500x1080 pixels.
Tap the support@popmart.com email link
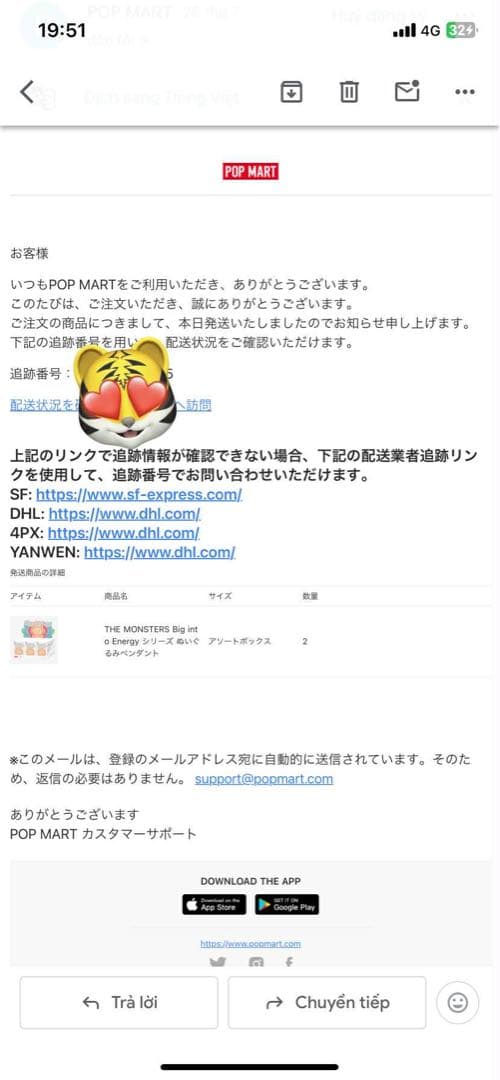click(x=264, y=779)
